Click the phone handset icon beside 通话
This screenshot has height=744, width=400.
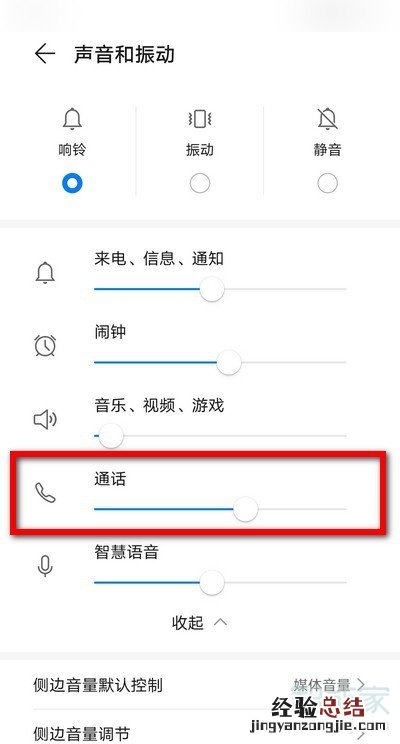click(x=45, y=493)
